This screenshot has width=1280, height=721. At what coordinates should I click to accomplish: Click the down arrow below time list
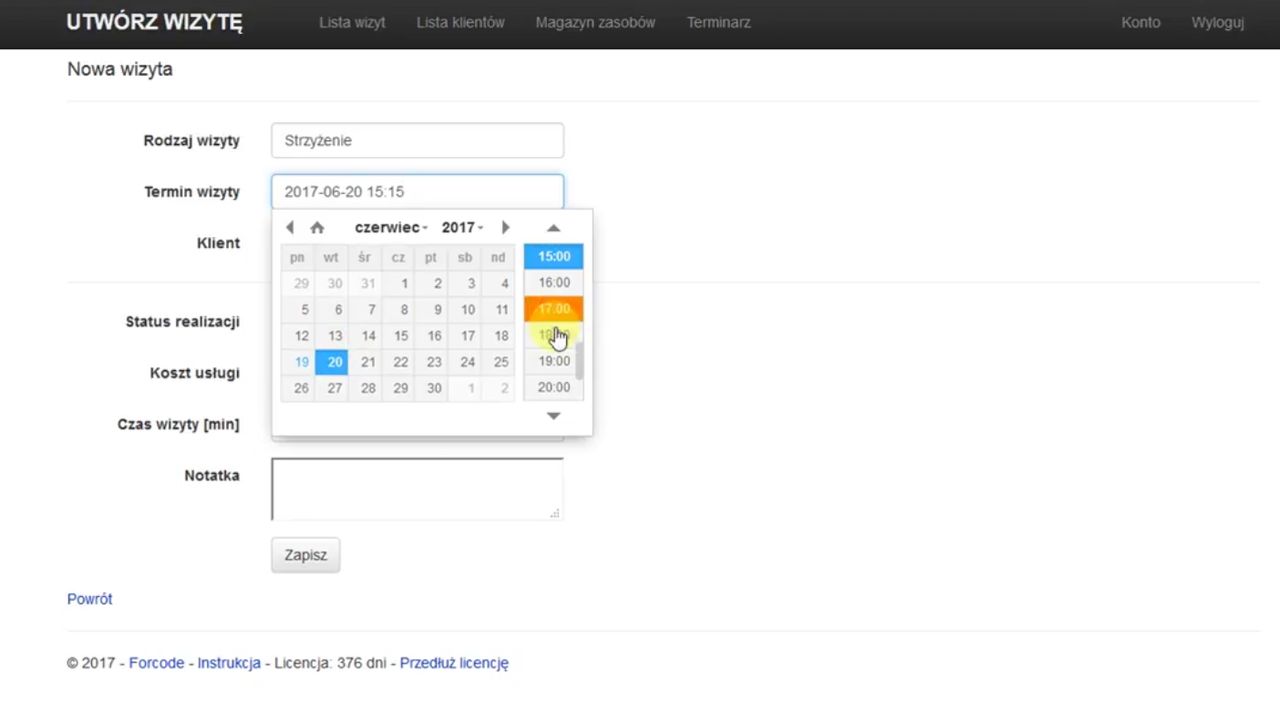pyautogui.click(x=553, y=415)
